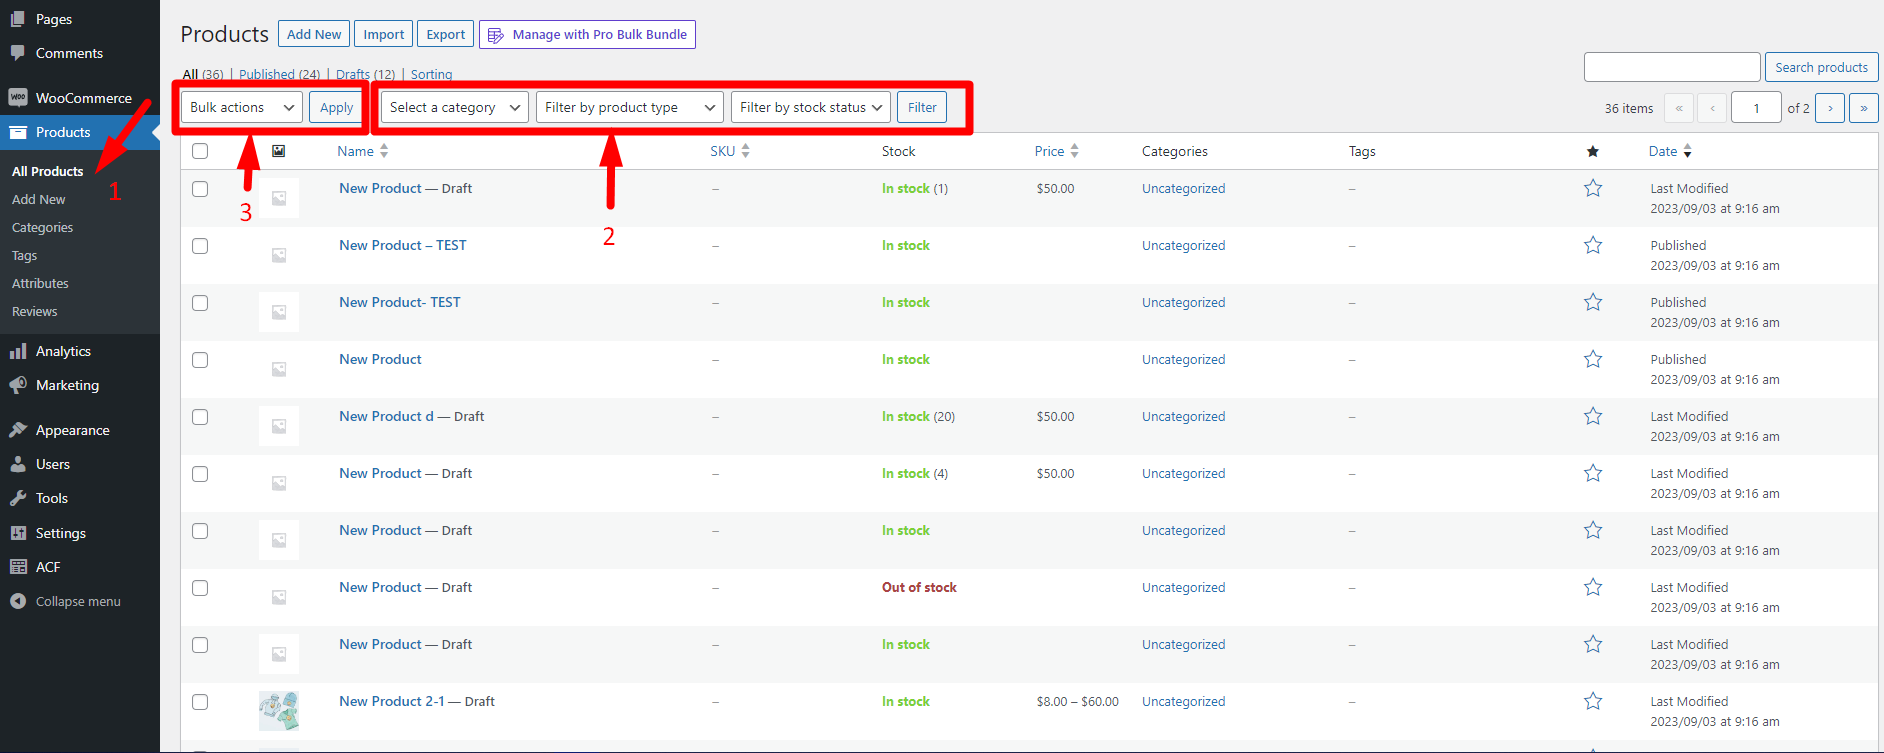The height and width of the screenshot is (753, 1884).
Task: Open Categories in the Products submenu
Action: coord(42,227)
